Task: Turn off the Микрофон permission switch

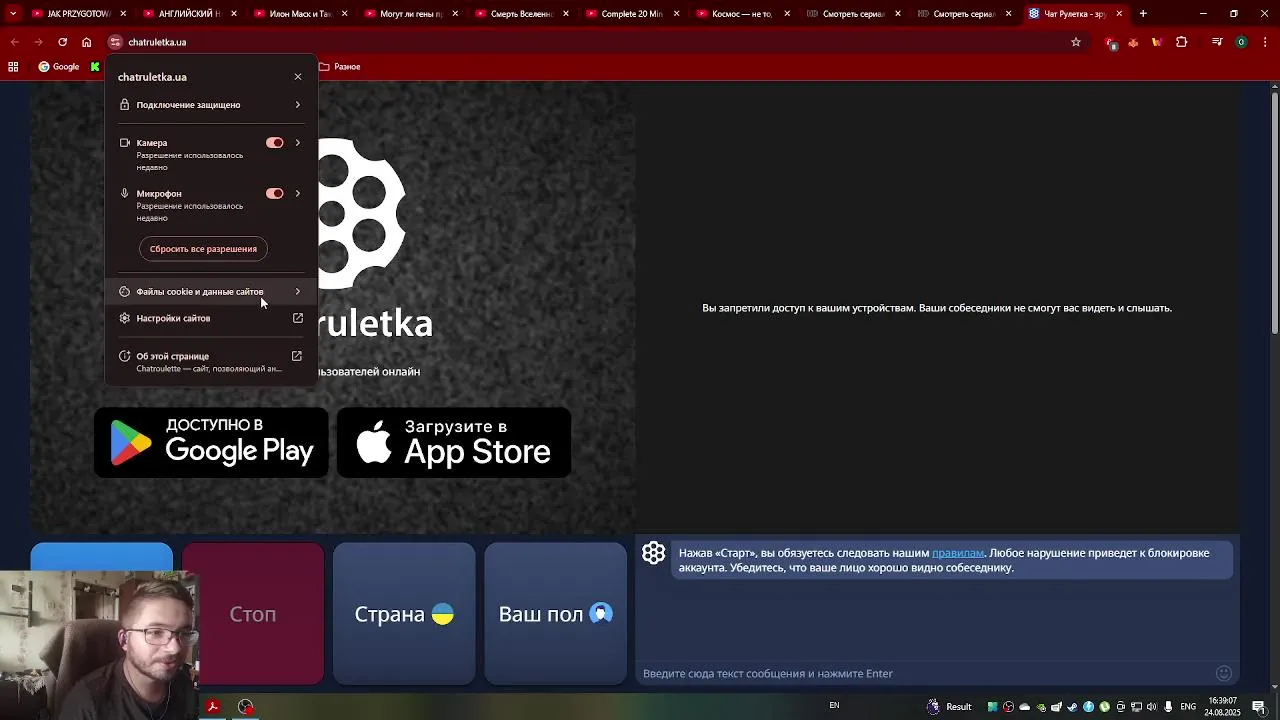Action: coord(274,194)
